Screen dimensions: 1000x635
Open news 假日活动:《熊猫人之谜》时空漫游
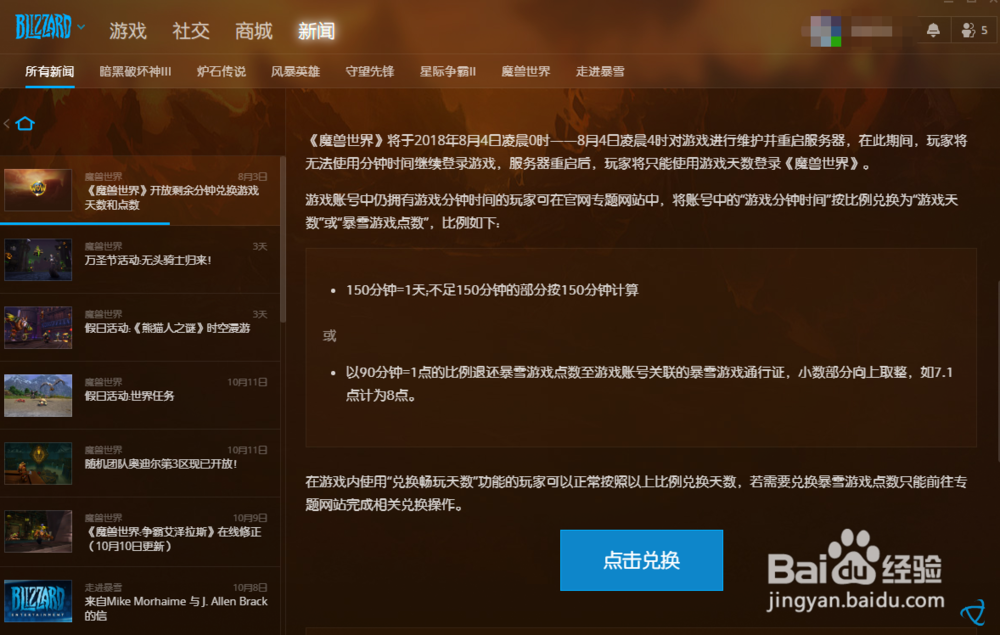click(x=140, y=328)
